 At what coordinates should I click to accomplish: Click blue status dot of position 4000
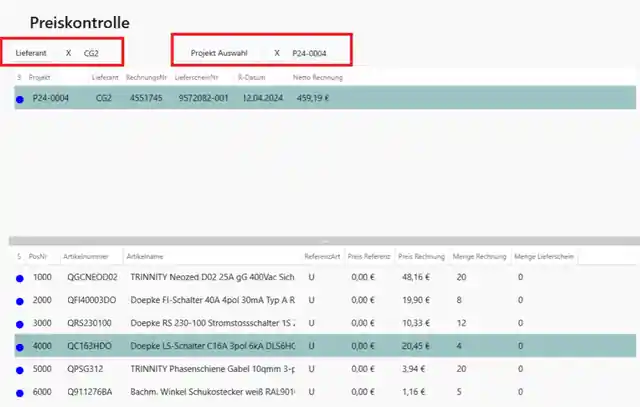point(20,347)
